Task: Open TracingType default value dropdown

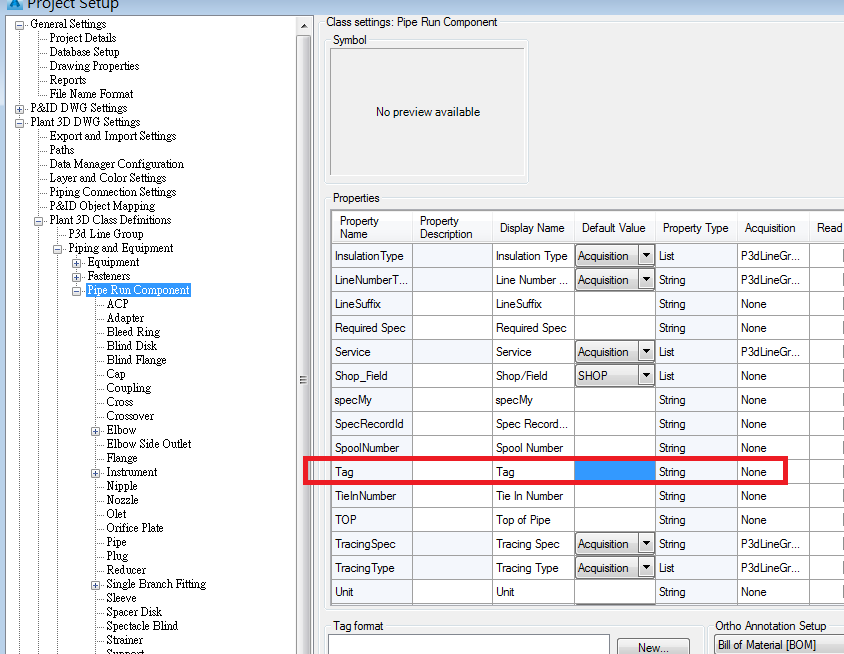Action: (x=646, y=568)
